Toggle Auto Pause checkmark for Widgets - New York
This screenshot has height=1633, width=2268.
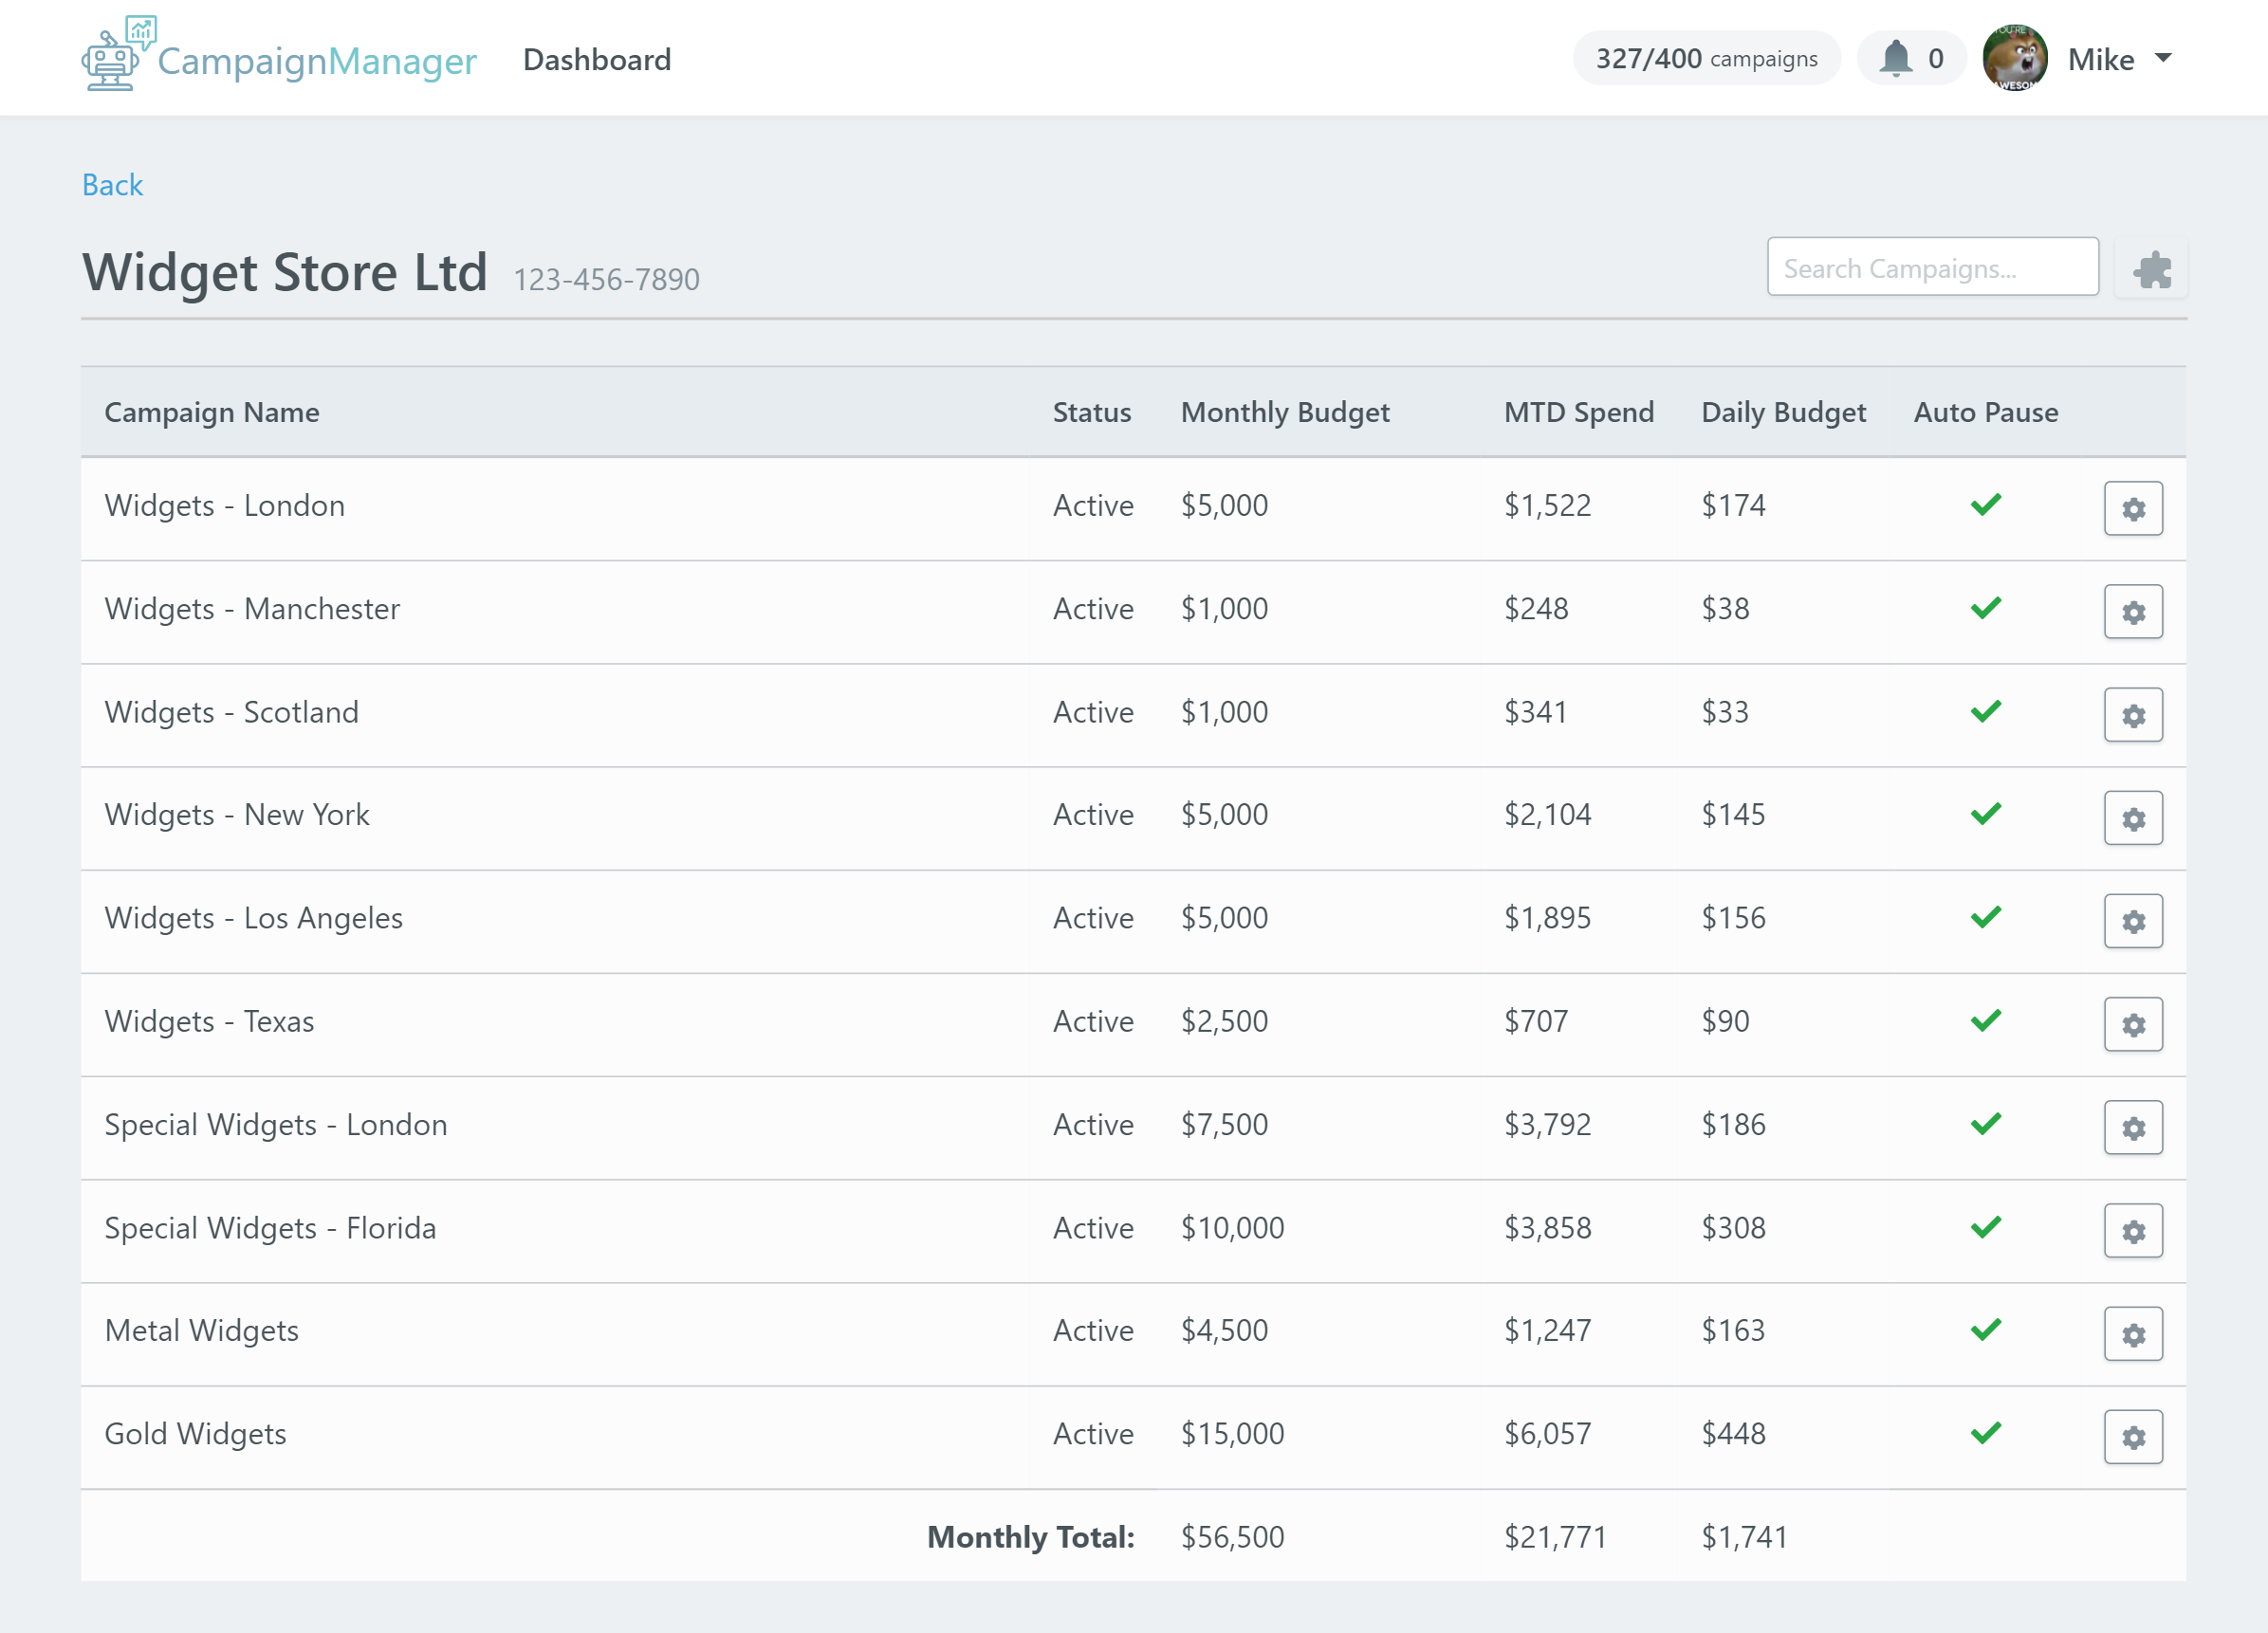pos(1986,814)
